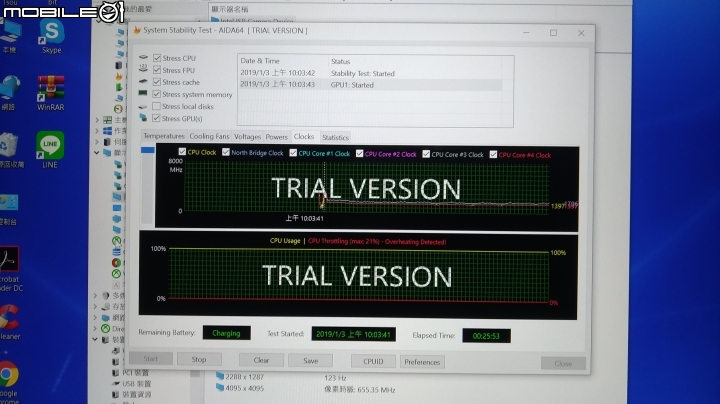
Task: Click the Elapsed Time 00:25:53 value
Action: [486, 336]
